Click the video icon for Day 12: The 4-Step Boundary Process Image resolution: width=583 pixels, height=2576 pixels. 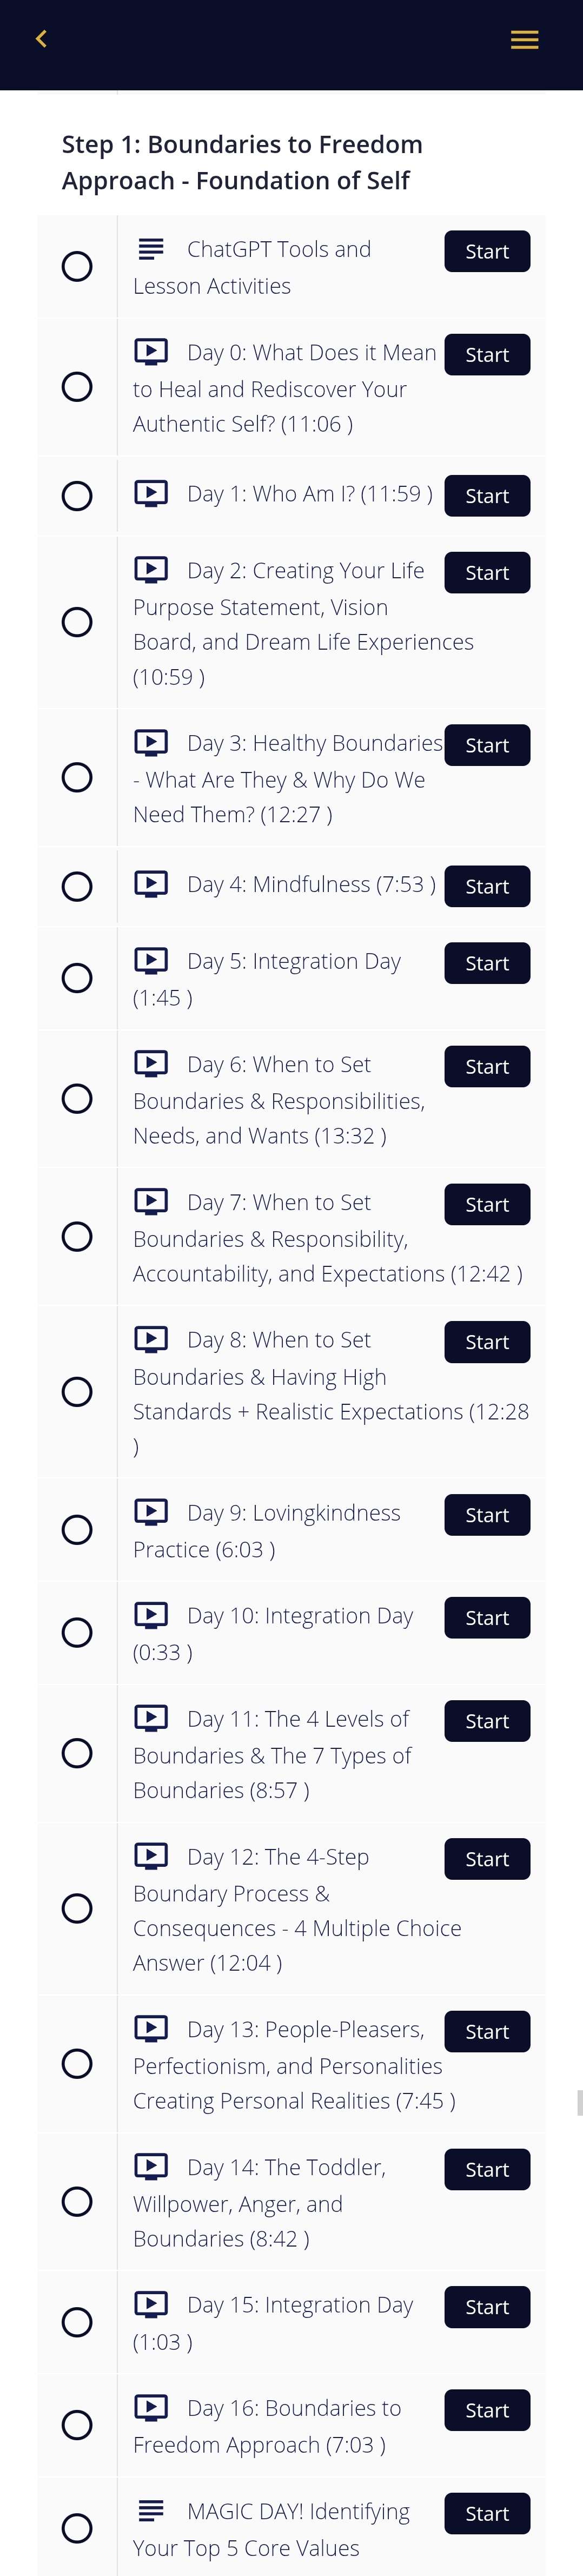point(151,1857)
